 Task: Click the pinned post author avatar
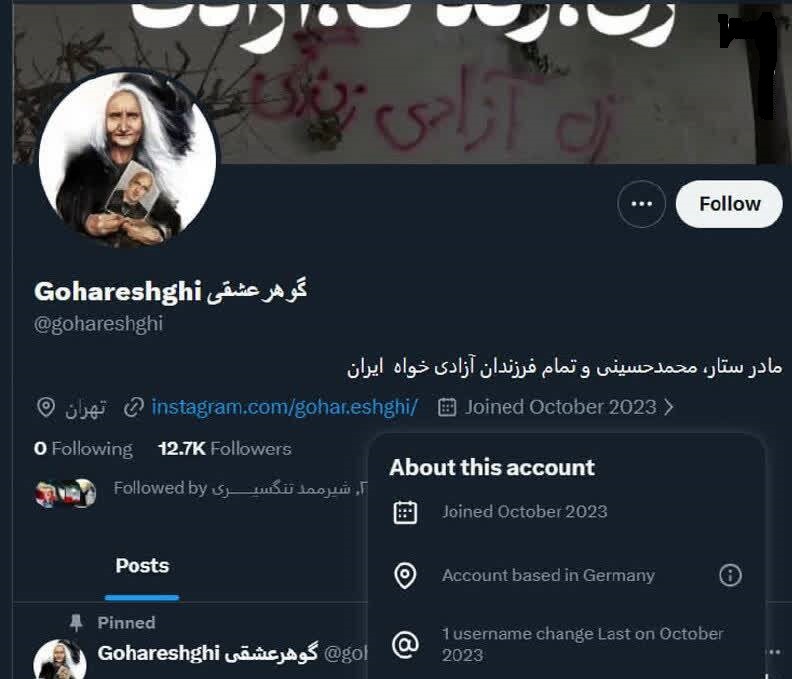click(x=60, y=659)
